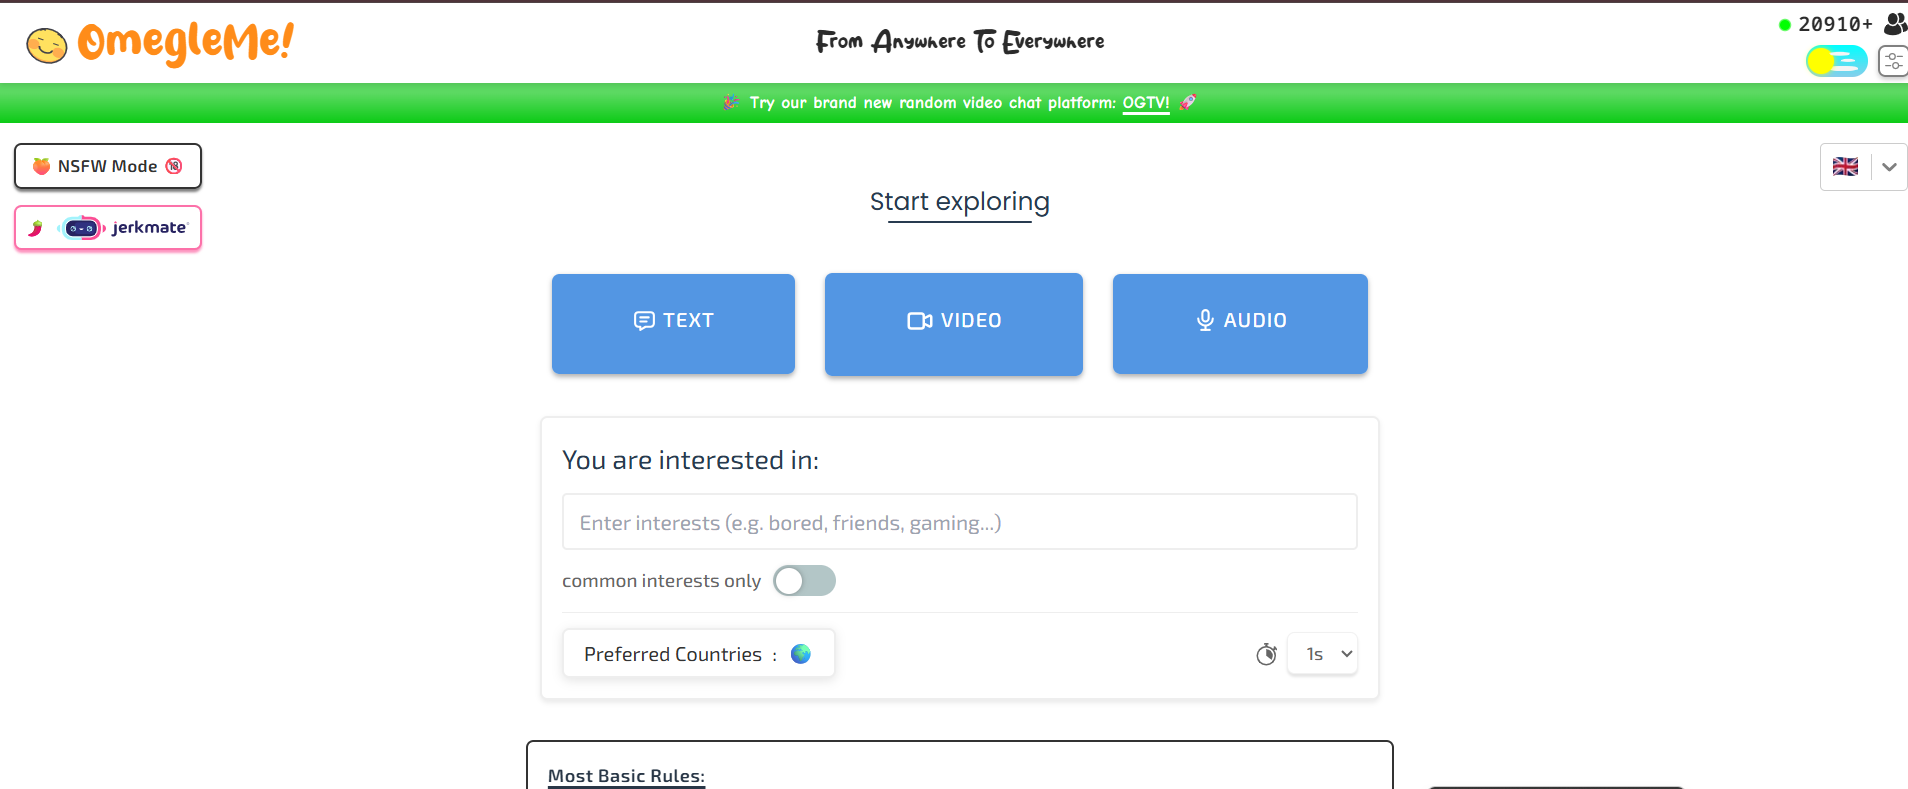Open the 1s delay dropdown
Viewport: 1908px width, 789px height.
coord(1322,654)
